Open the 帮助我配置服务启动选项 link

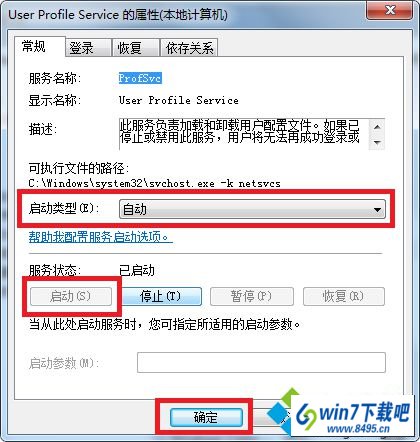[x=100, y=237]
